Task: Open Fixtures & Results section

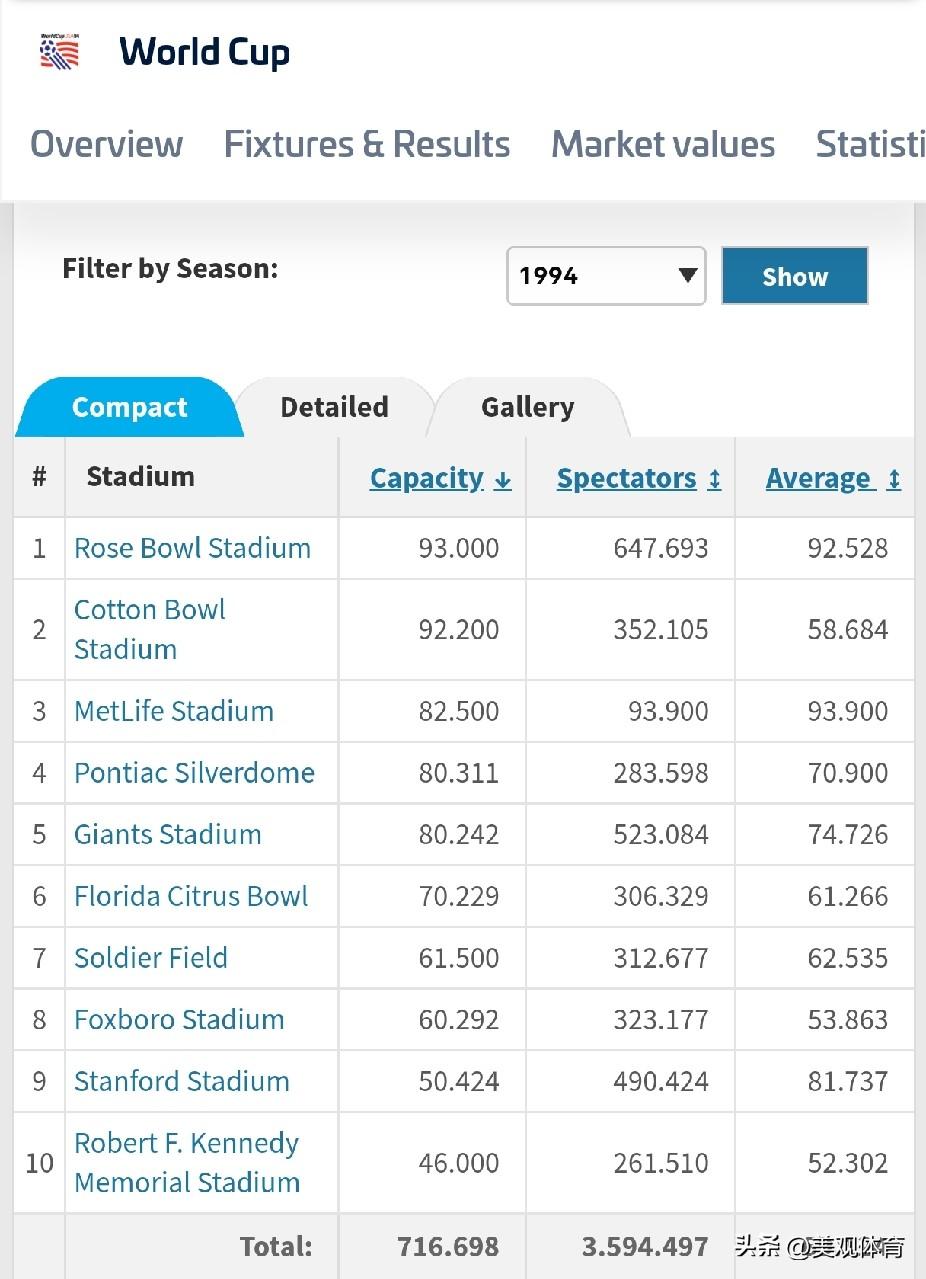Action: (367, 144)
